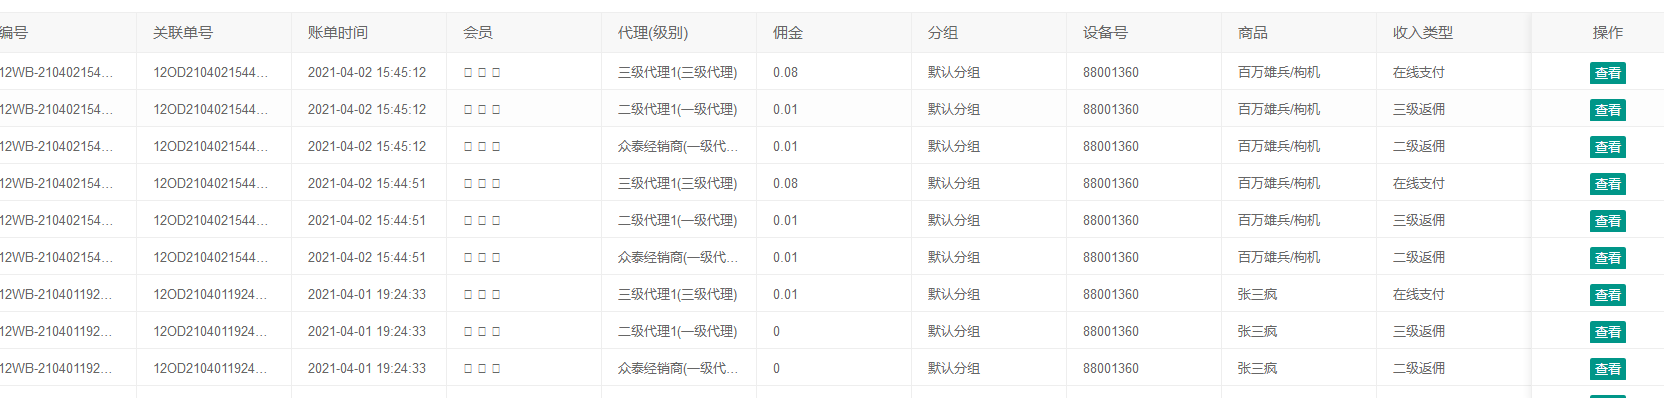Click 张三疯 product in the 三级返佣 row
Image resolution: width=1664 pixels, height=398 pixels.
[x=1257, y=332]
